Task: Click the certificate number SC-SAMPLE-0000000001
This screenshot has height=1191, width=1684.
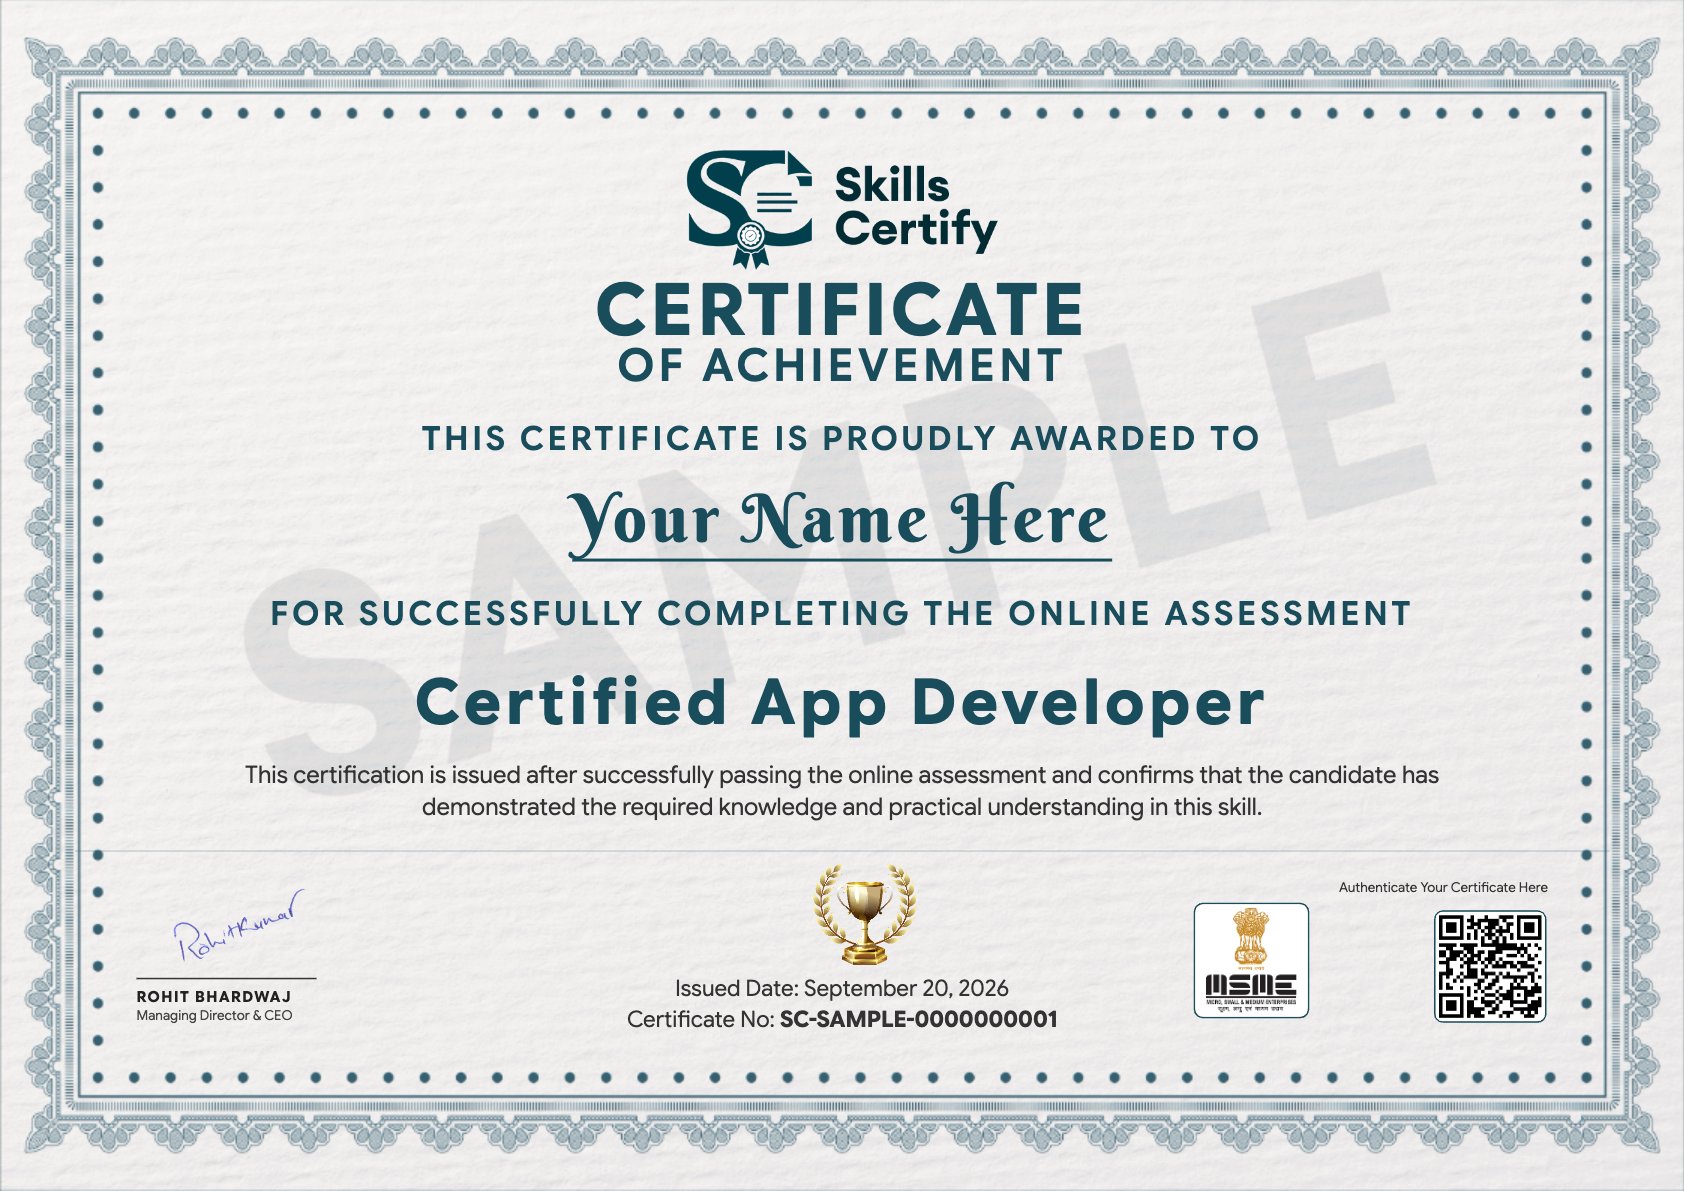Action: [x=919, y=1019]
